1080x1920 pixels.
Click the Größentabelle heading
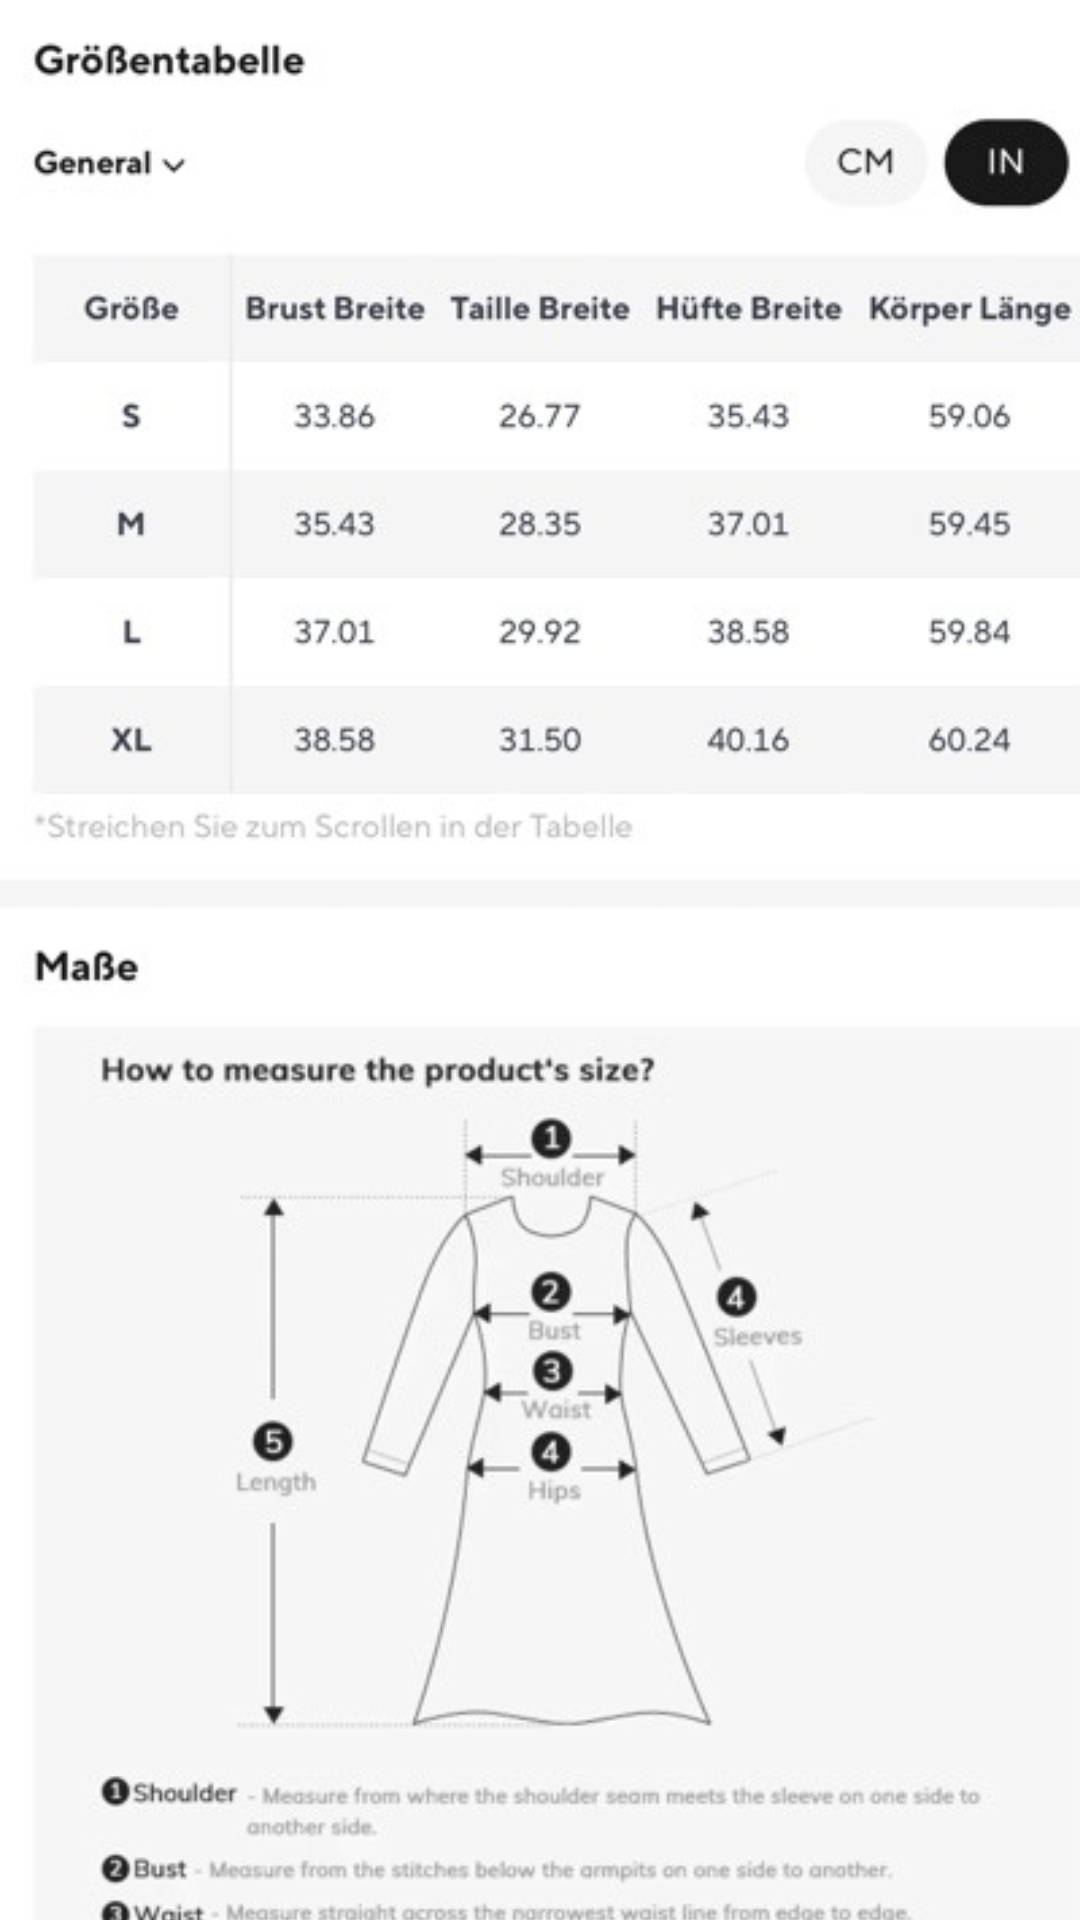tap(169, 61)
